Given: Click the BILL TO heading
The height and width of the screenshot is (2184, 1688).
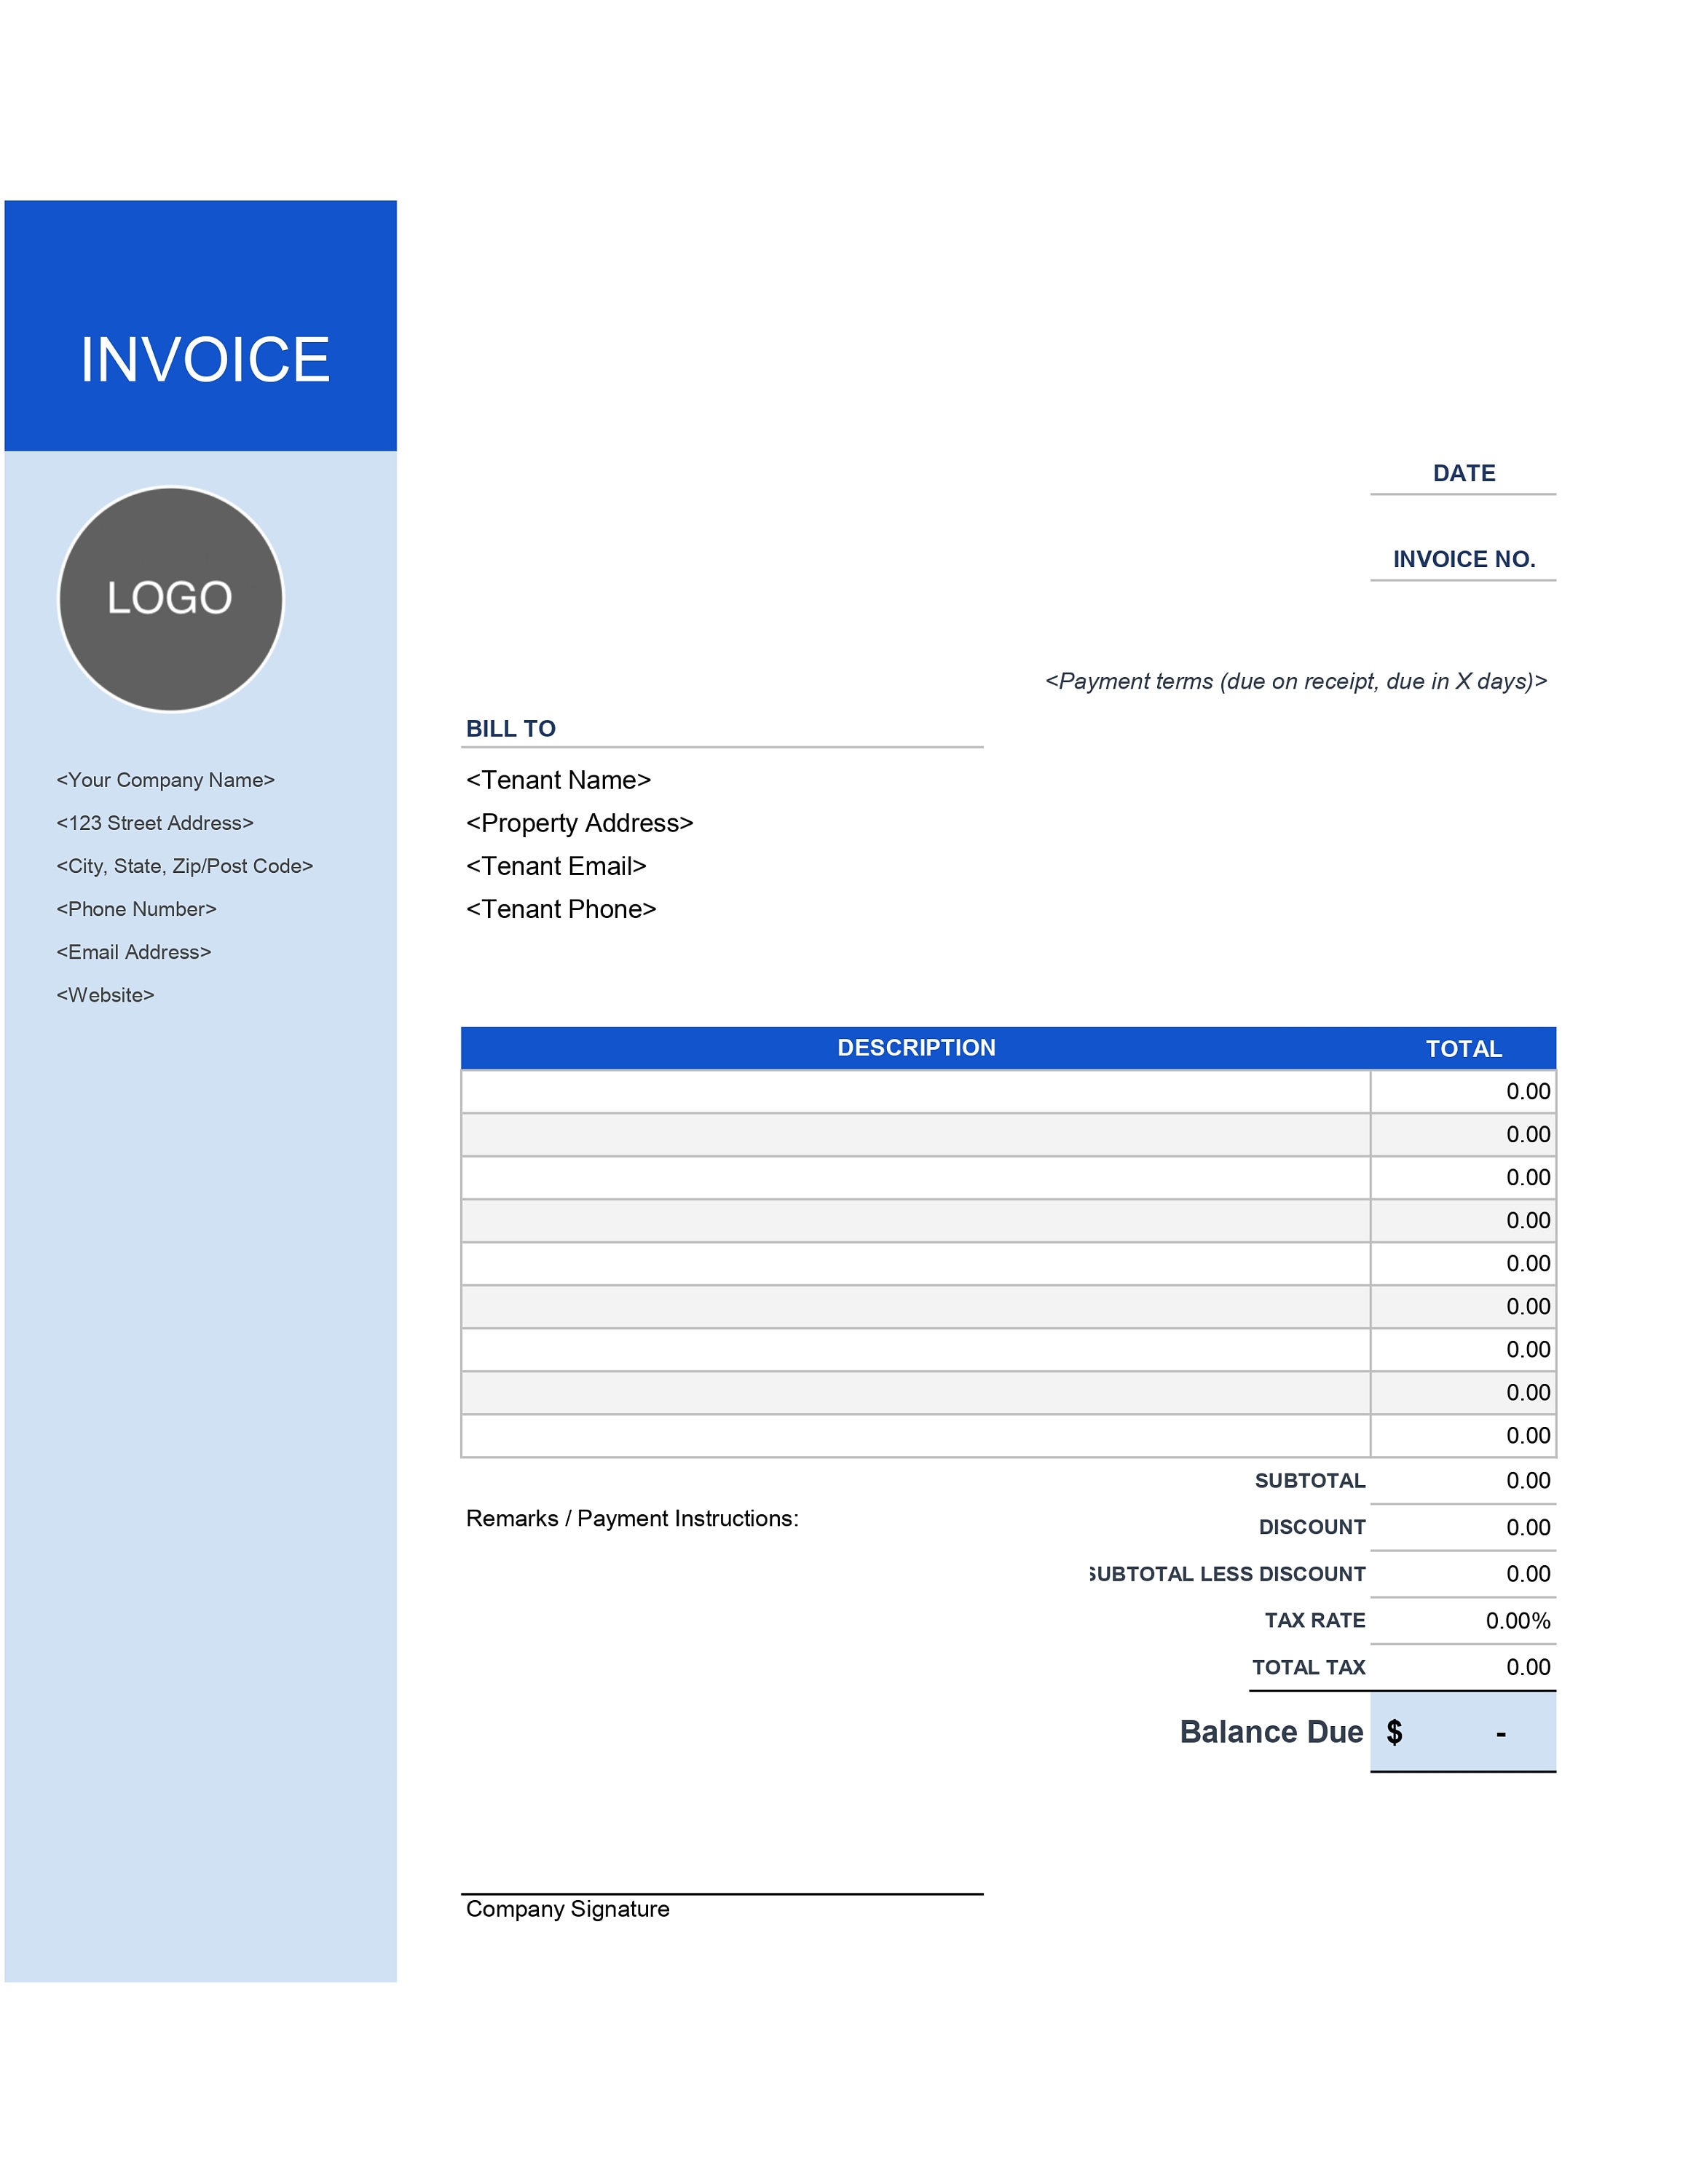Looking at the screenshot, I should [x=513, y=729].
